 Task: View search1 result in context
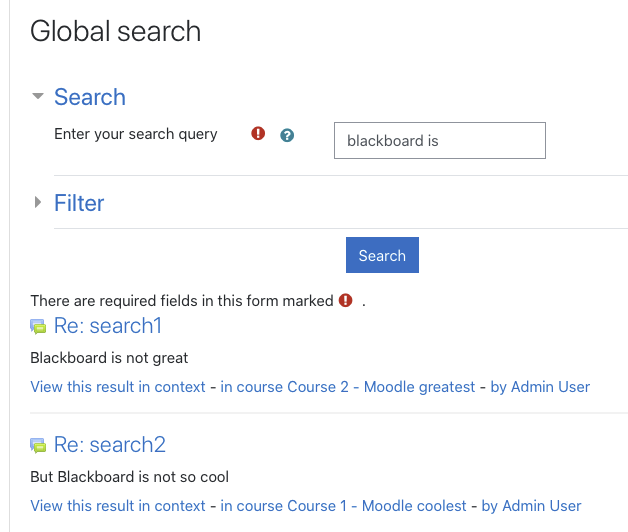tap(118, 387)
